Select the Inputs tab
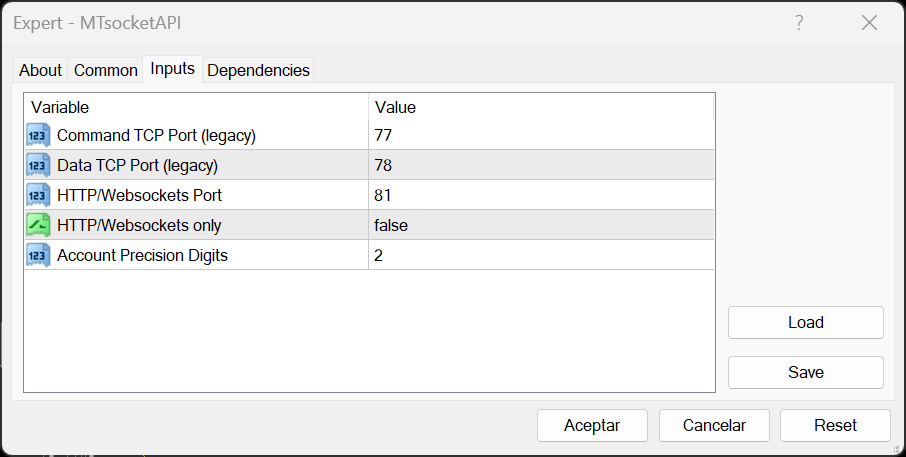This screenshot has width=906, height=457. pyautogui.click(x=173, y=69)
